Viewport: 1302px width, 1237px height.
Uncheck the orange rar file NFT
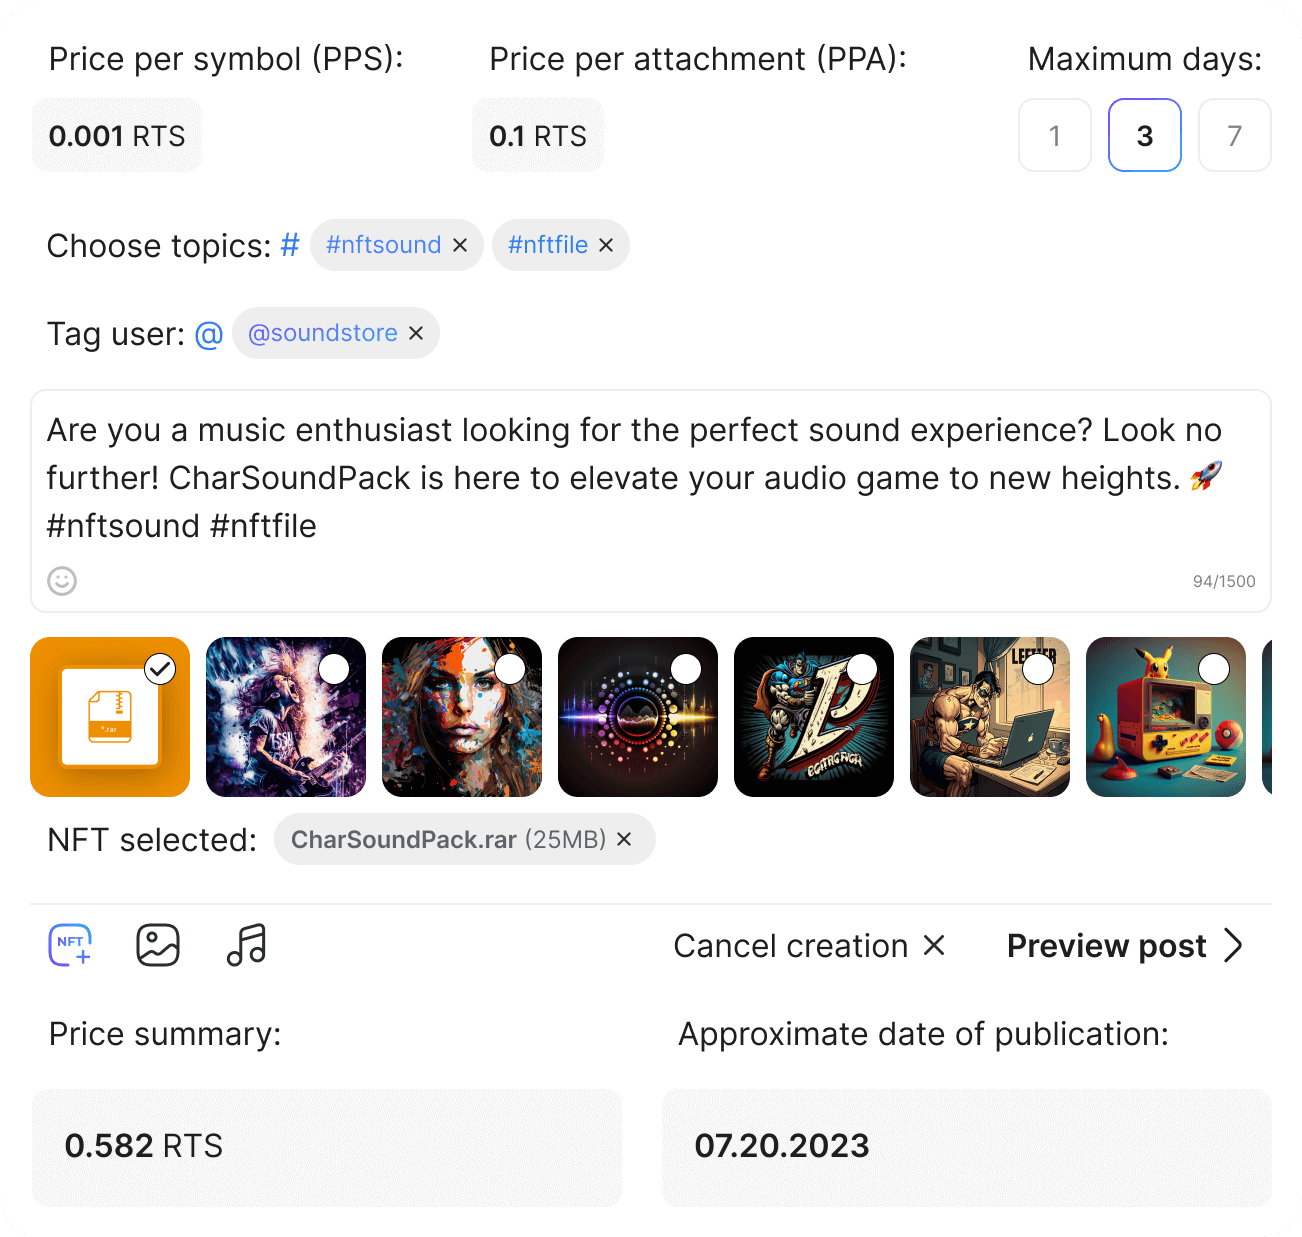tap(160, 669)
